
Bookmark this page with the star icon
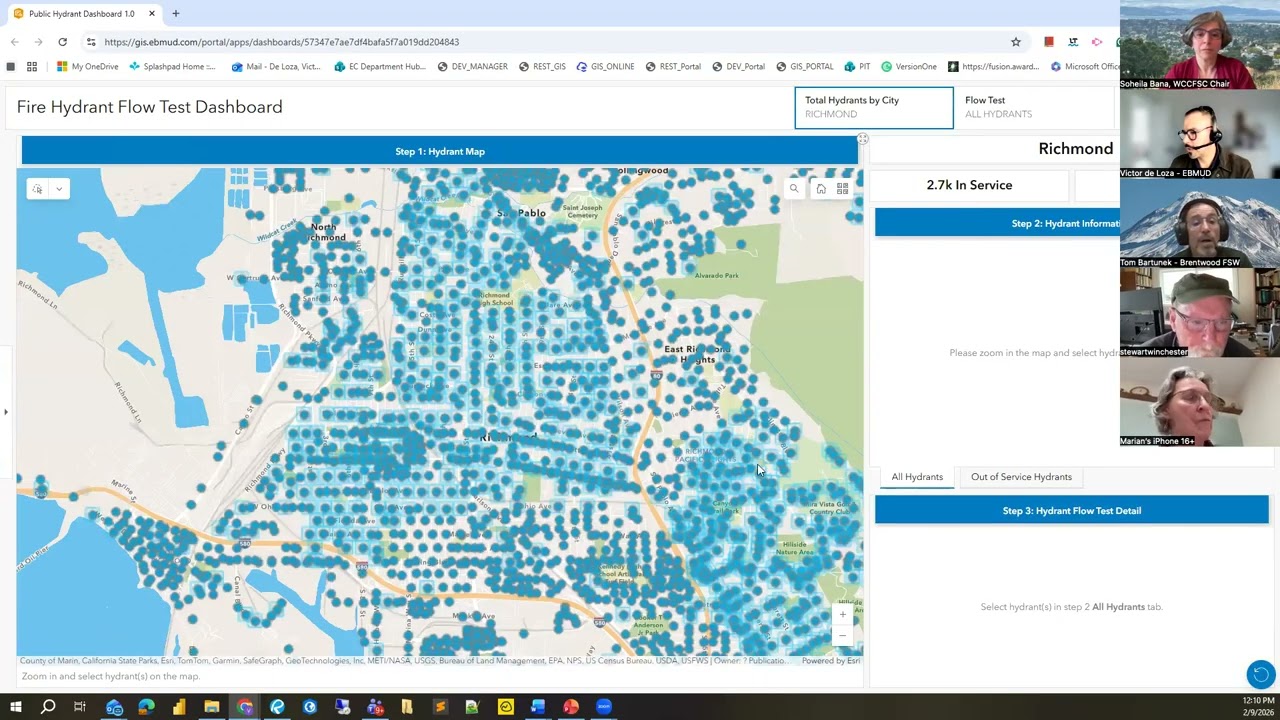pyautogui.click(x=1016, y=42)
